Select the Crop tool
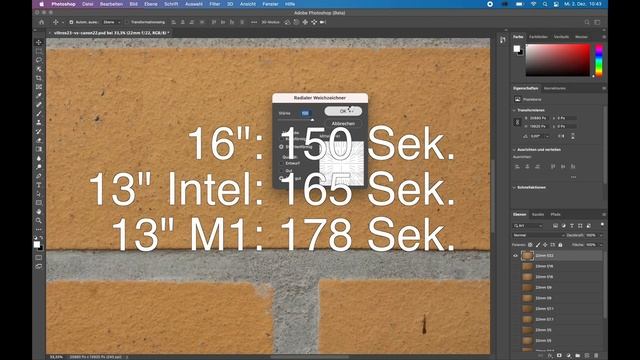640x360 pixels. (39, 78)
